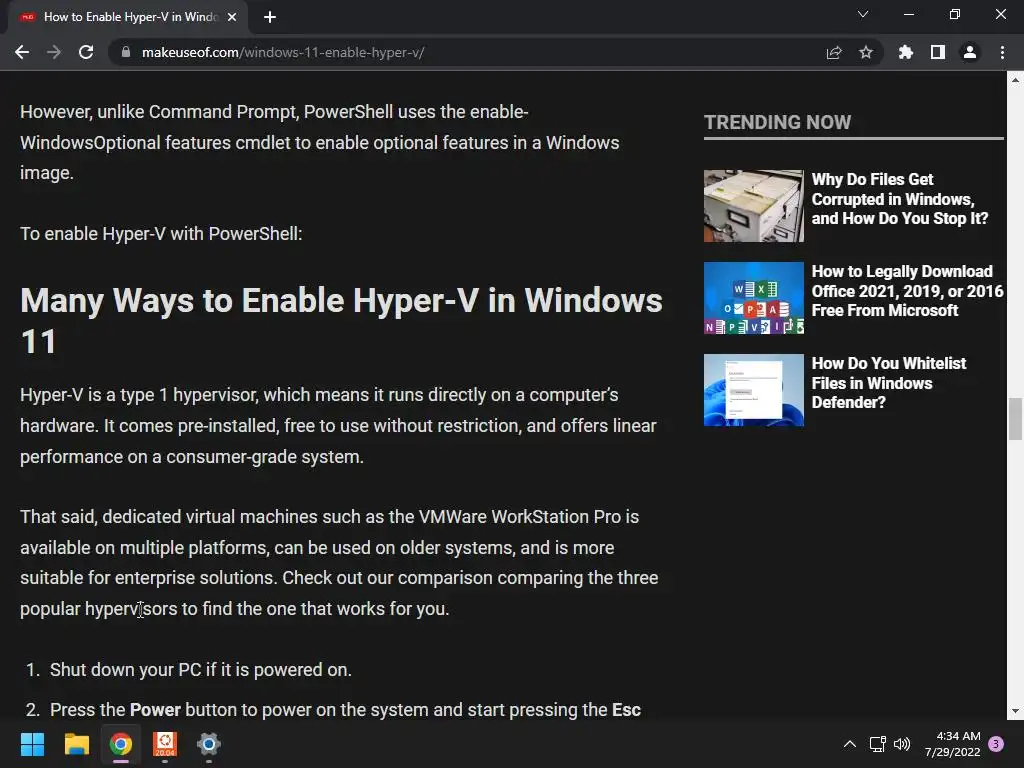Viewport: 1024px width, 768px height.
Task: Share this page icon
Action: coord(833,52)
